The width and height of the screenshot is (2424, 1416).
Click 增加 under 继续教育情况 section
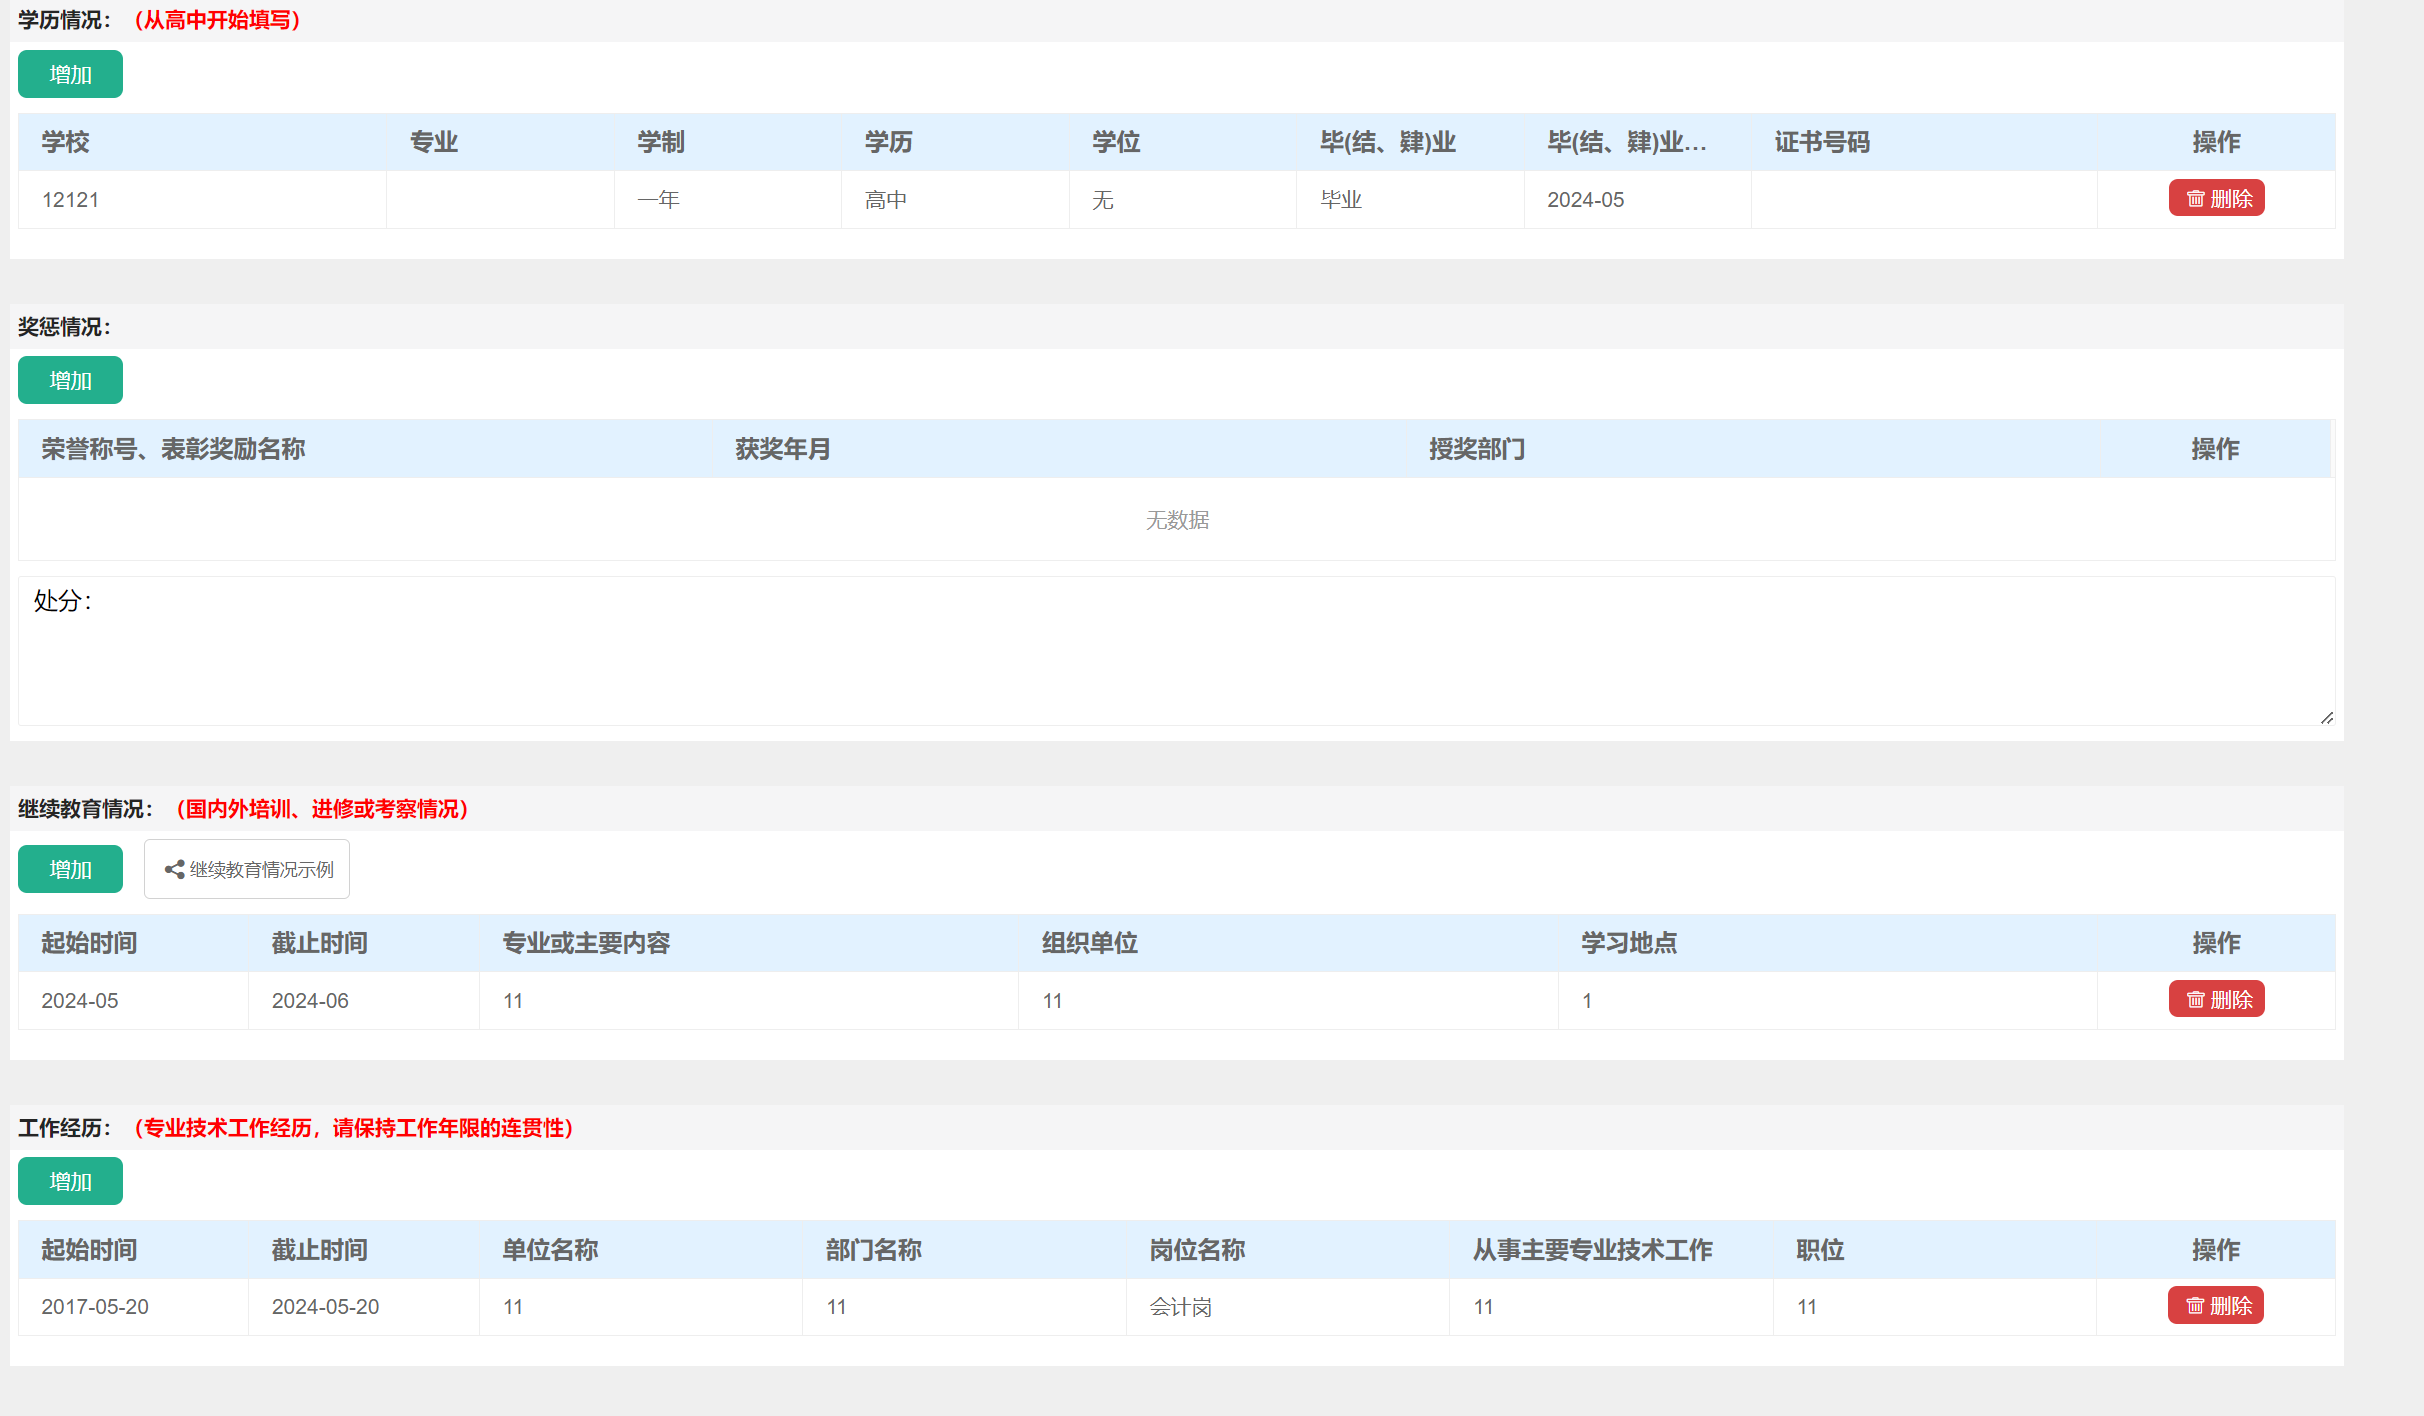coord(69,868)
